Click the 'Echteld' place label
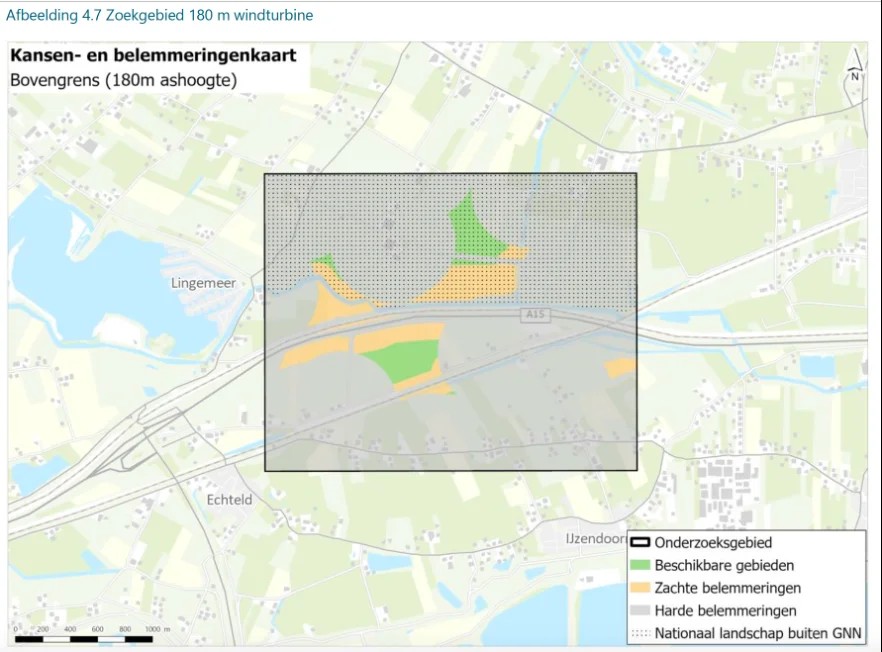The image size is (882, 652). point(230,500)
